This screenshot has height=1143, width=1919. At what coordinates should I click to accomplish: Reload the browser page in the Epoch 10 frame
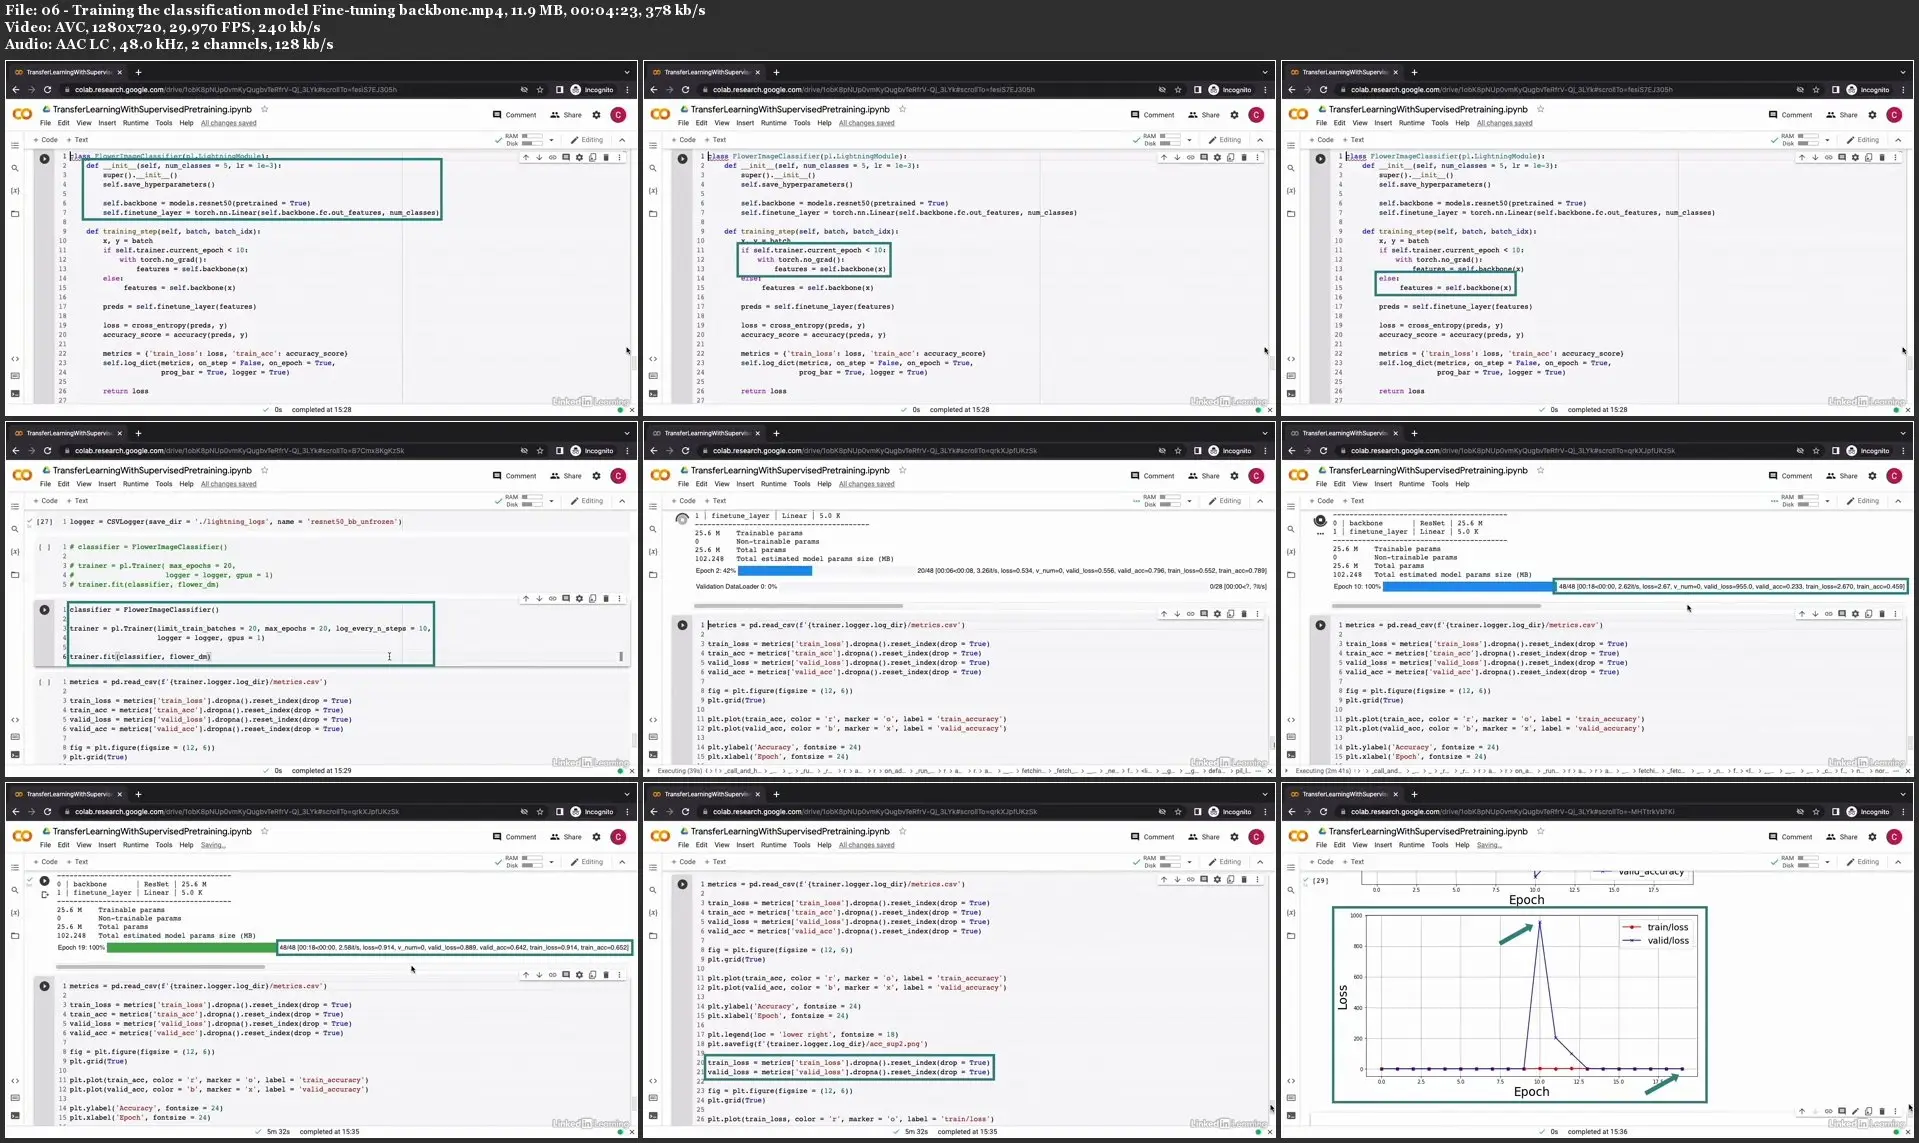tap(1323, 451)
